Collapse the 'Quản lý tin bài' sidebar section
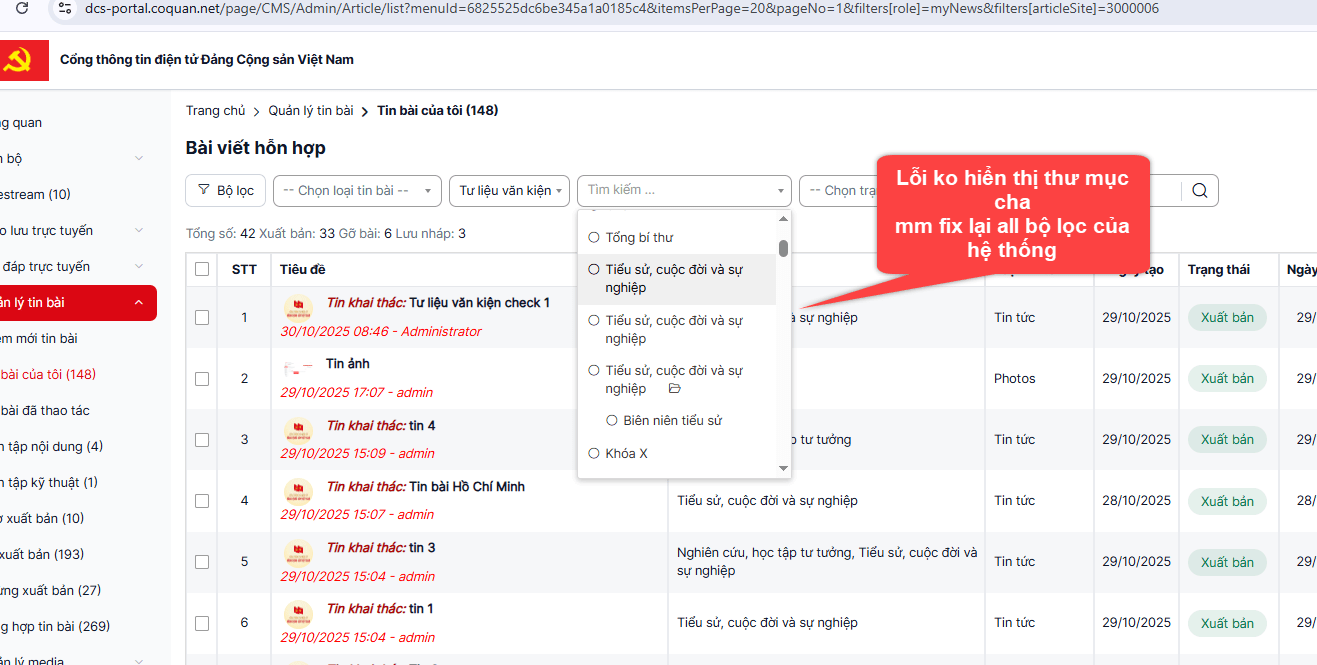 [138, 303]
